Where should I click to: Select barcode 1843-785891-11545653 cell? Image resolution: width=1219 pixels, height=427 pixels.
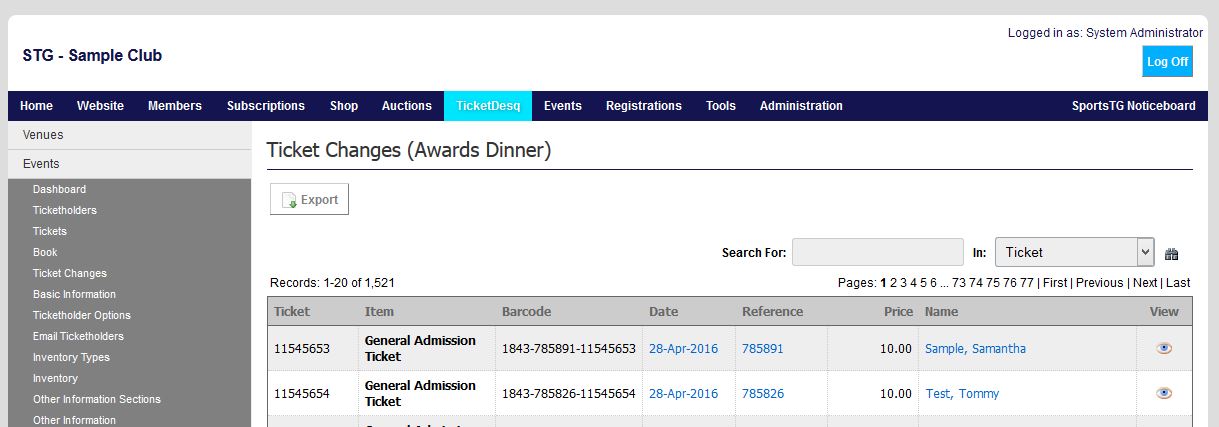pos(569,349)
